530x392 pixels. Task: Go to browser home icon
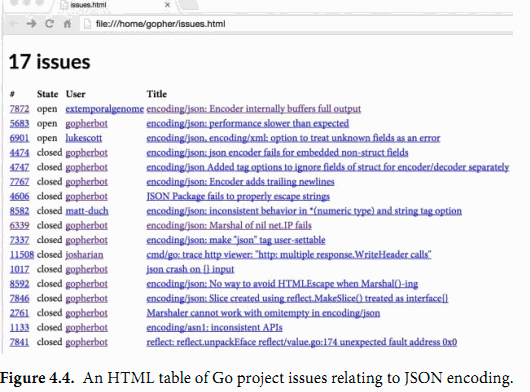tap(67, 24)
